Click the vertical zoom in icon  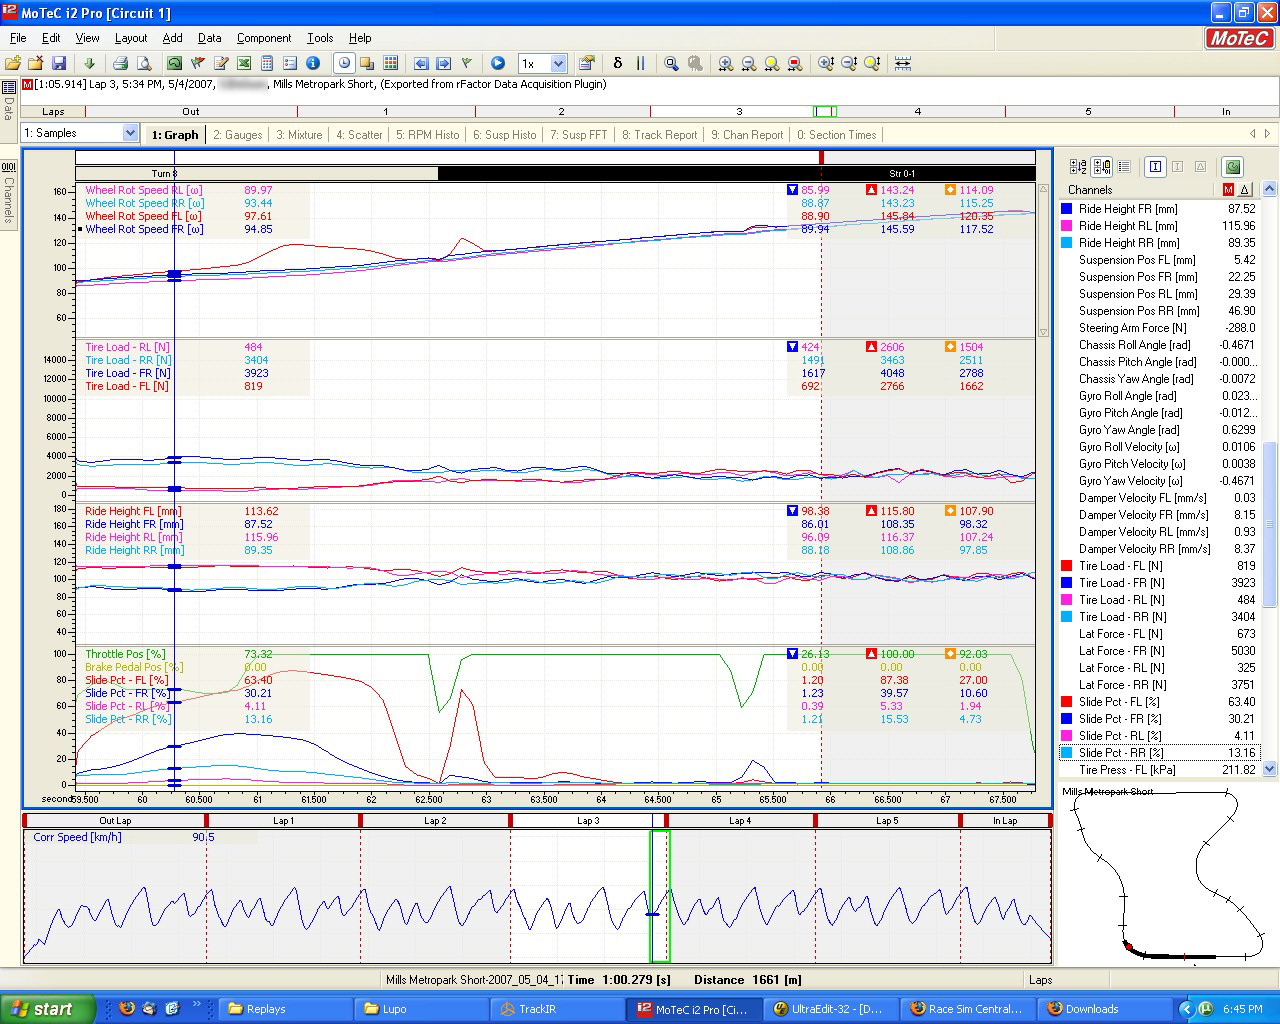tap(826, 63)
